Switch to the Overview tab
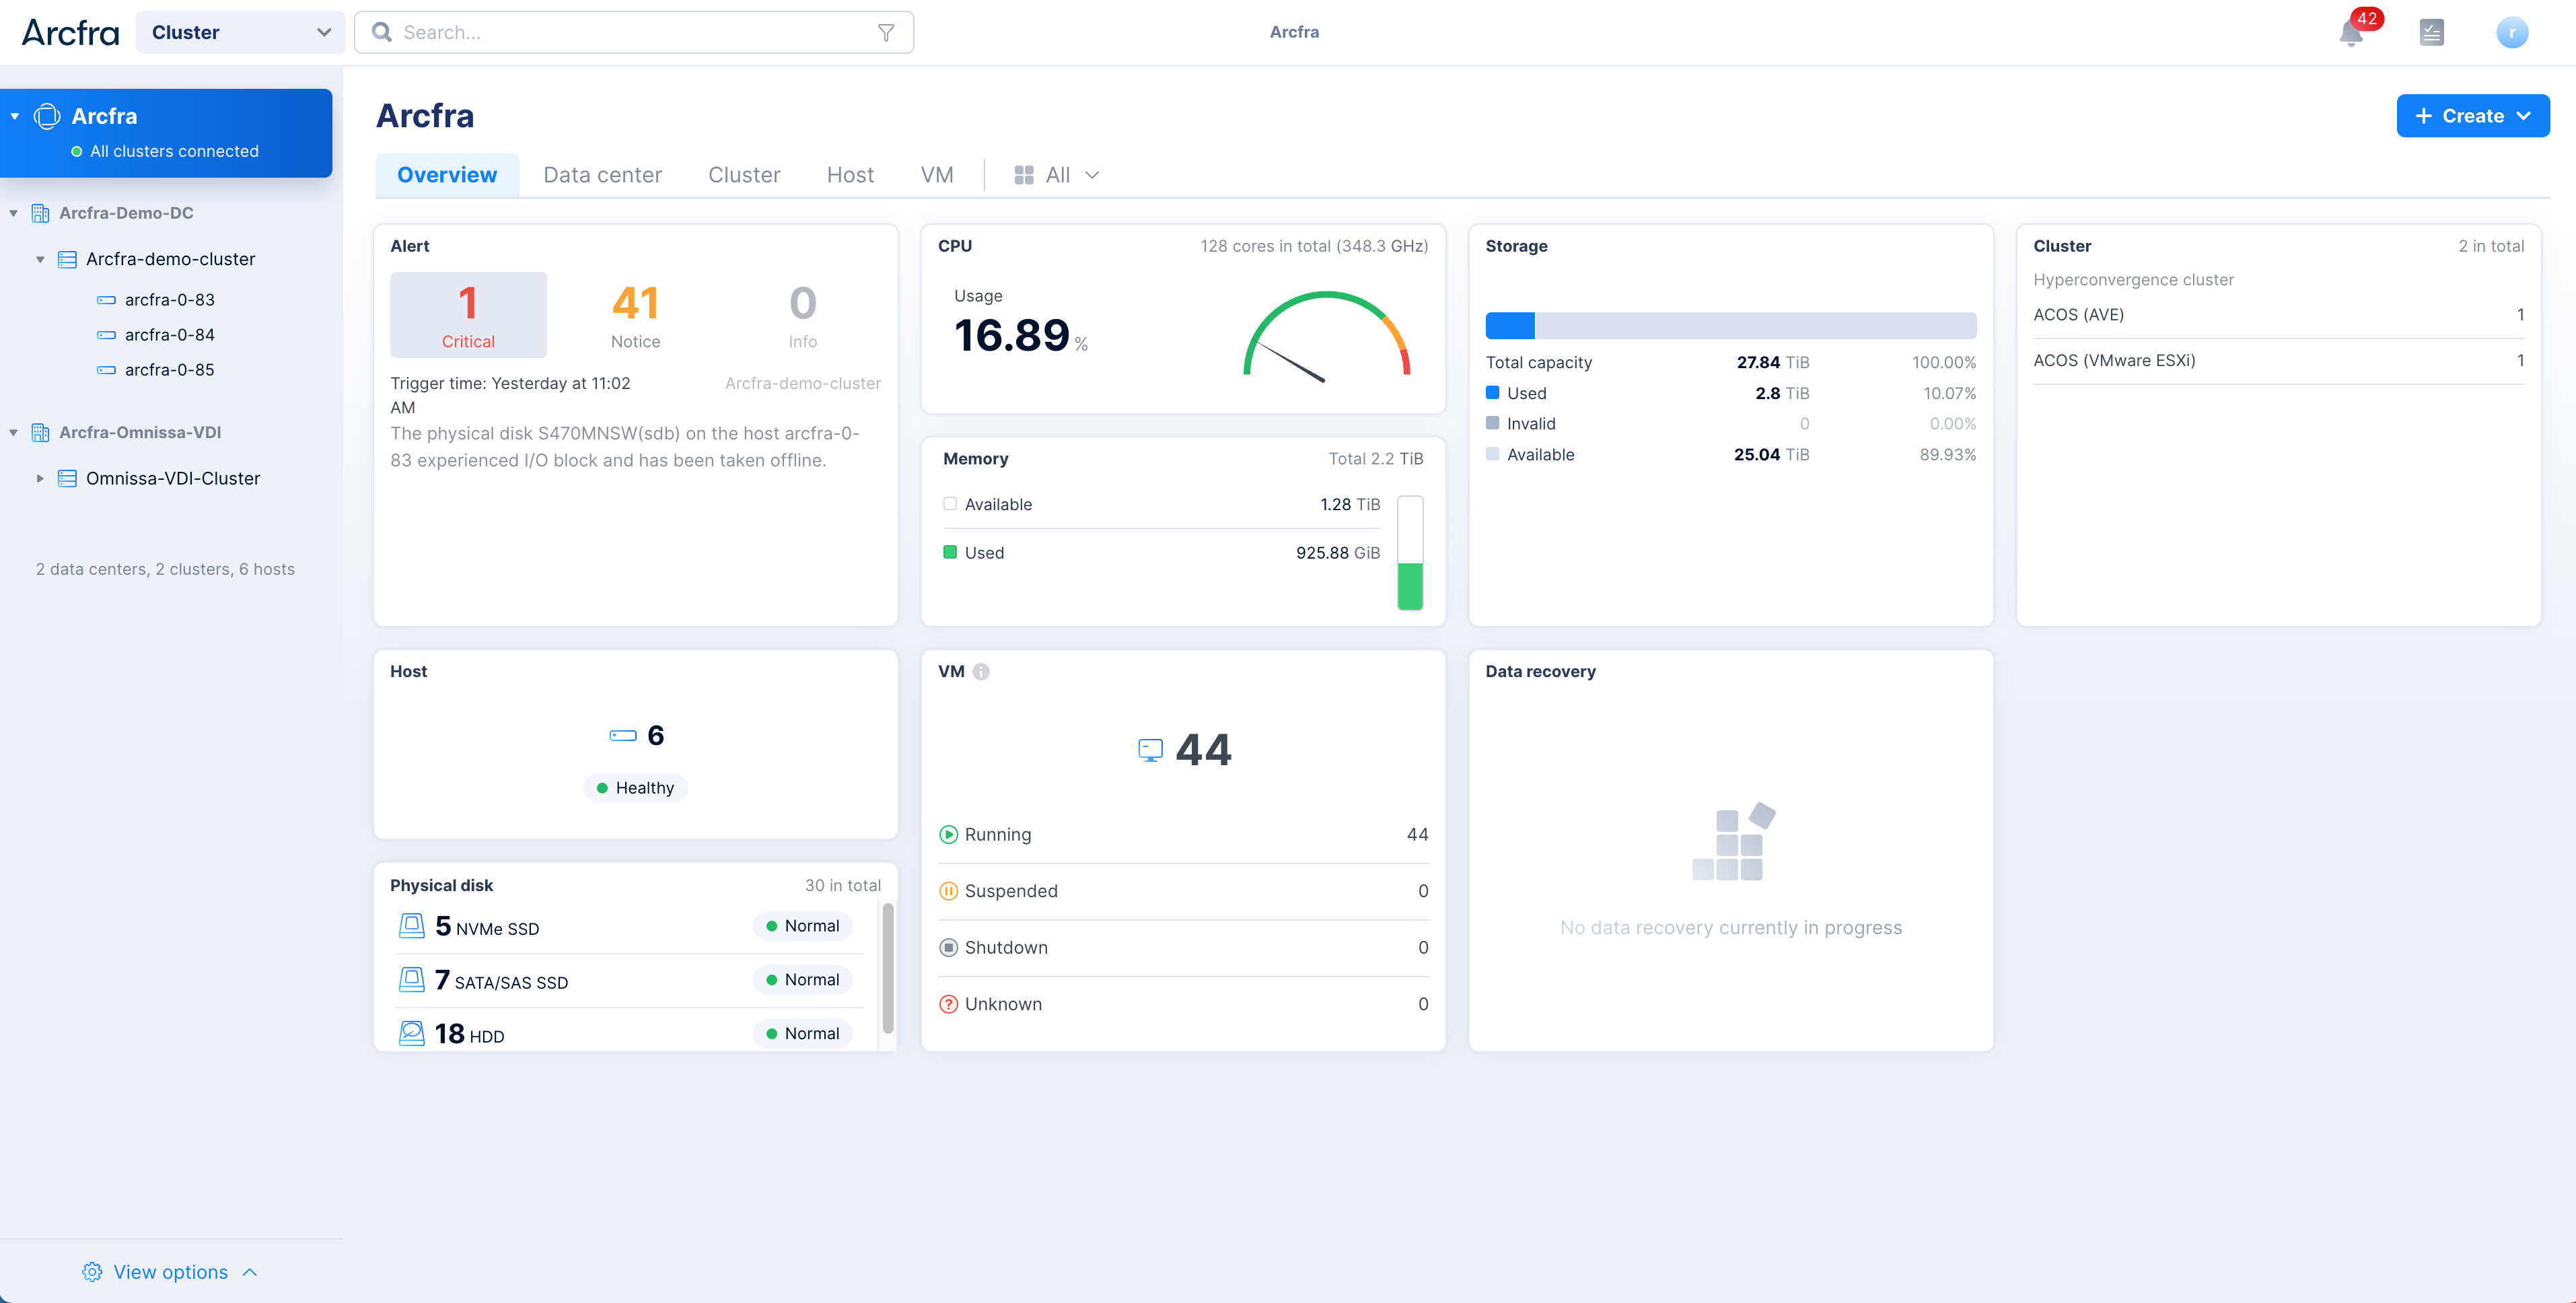2576x1303 pixels. pyautogui.click(x=447, y=175)
